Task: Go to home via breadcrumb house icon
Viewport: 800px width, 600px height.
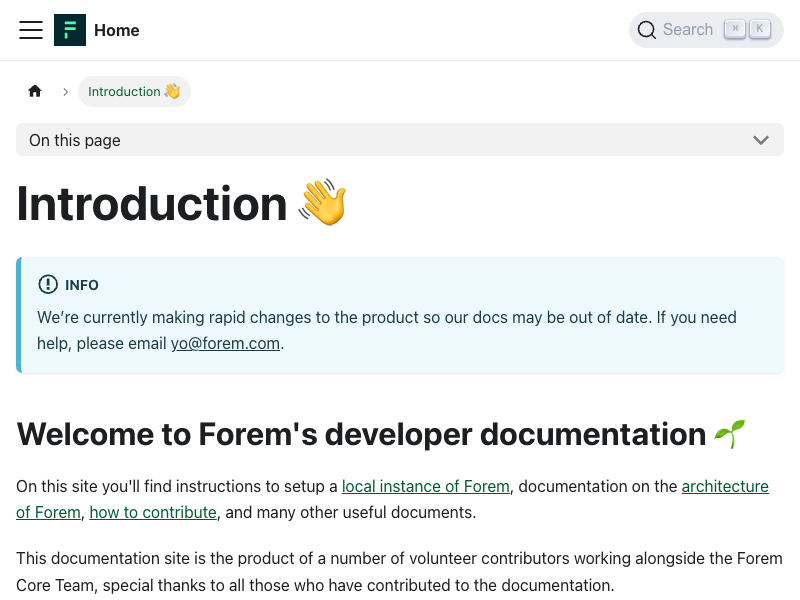Action: point(35,91)
